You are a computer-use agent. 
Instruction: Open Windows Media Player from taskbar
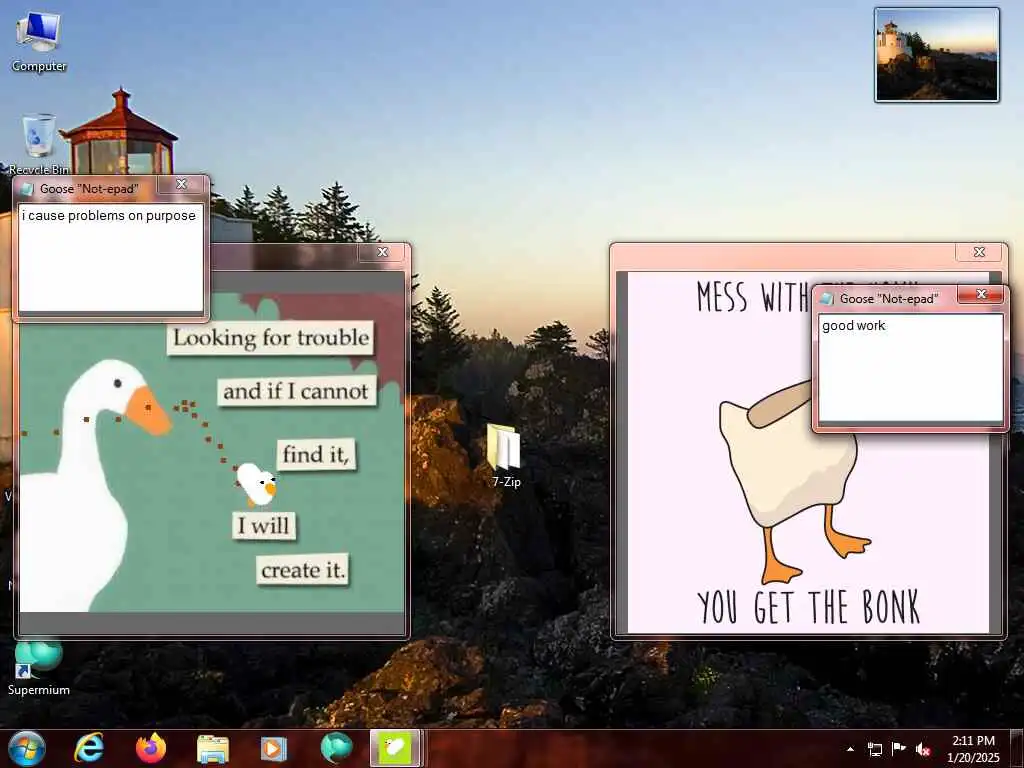click(x=274, y=749)
